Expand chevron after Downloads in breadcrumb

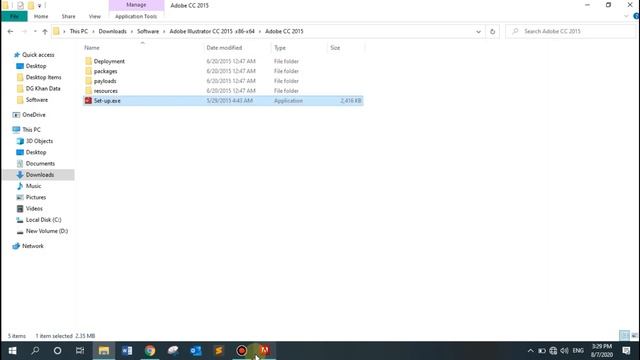[132, 31]
